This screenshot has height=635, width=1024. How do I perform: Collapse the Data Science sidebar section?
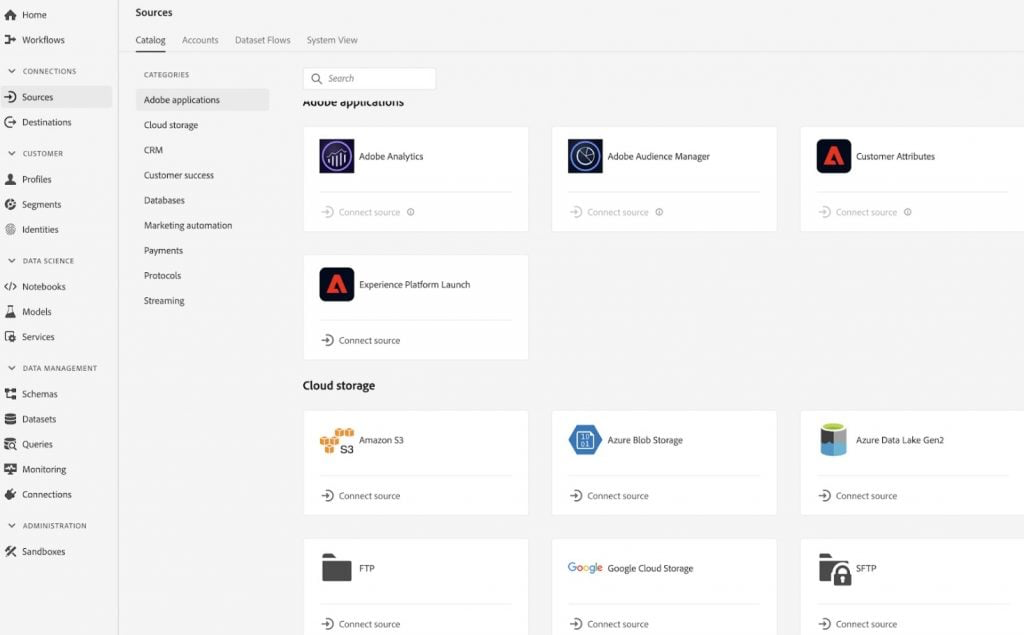pyautogui.click(x=11, y=261)
